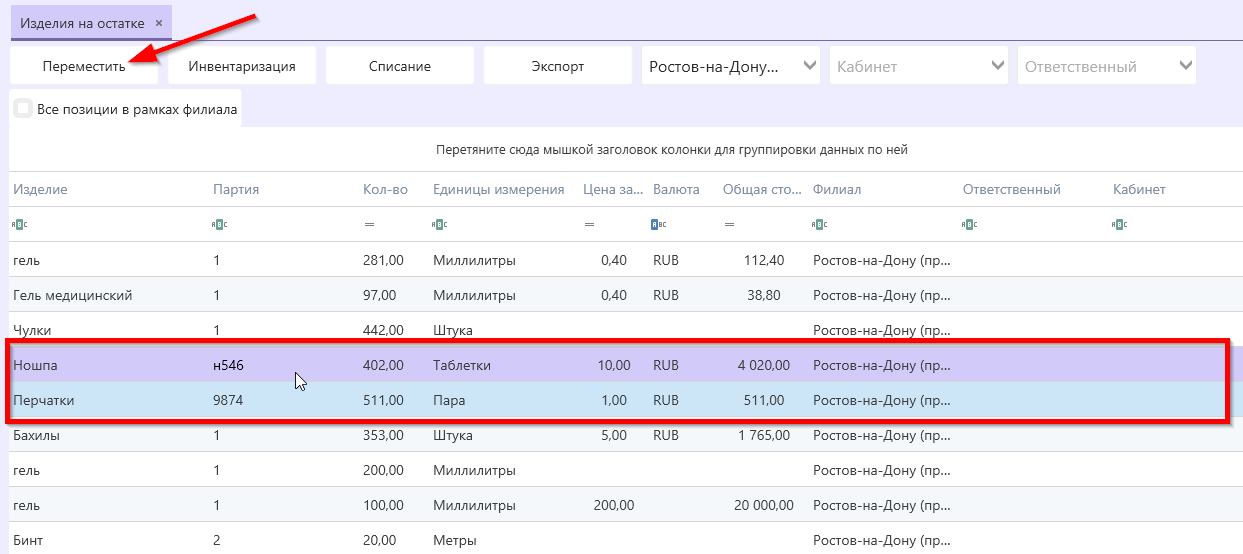The image size is (1243, 554).
Task: Click total cost cell 1 765,00
Action: pos(764,435)
